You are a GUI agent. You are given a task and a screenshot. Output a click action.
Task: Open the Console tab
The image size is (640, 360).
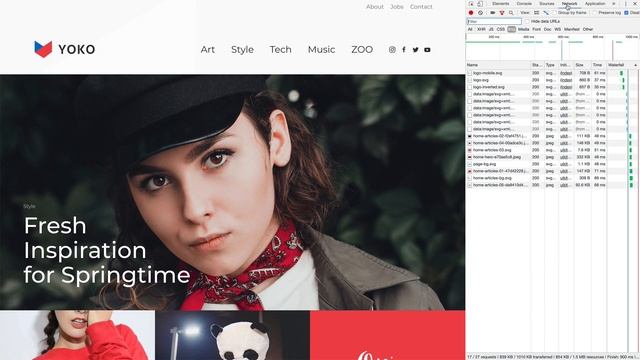tap(524, 4)
